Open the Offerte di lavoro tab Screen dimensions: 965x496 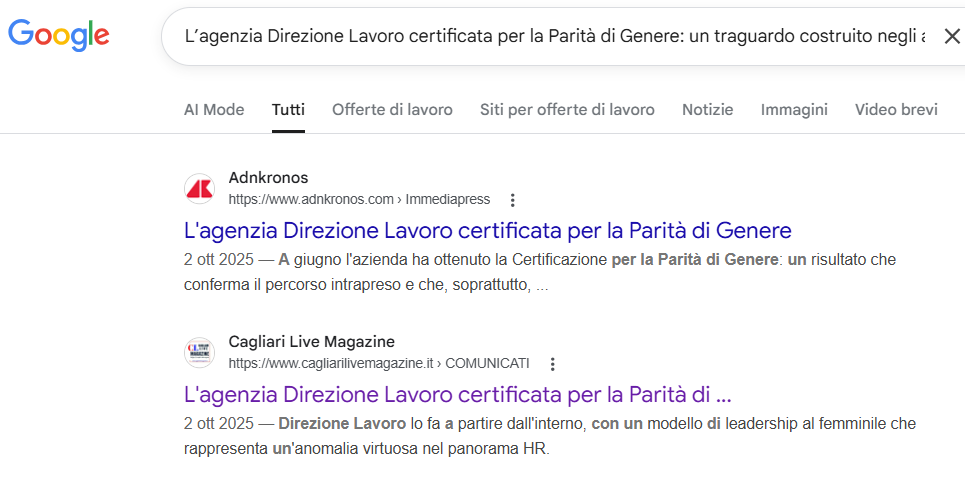[392, 110]
